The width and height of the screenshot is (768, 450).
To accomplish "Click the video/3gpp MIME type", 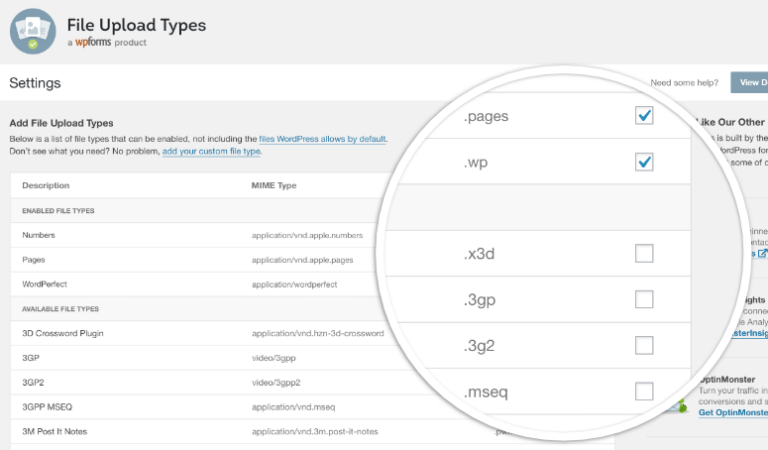I will pyautogui.click(x=273, y=358).
